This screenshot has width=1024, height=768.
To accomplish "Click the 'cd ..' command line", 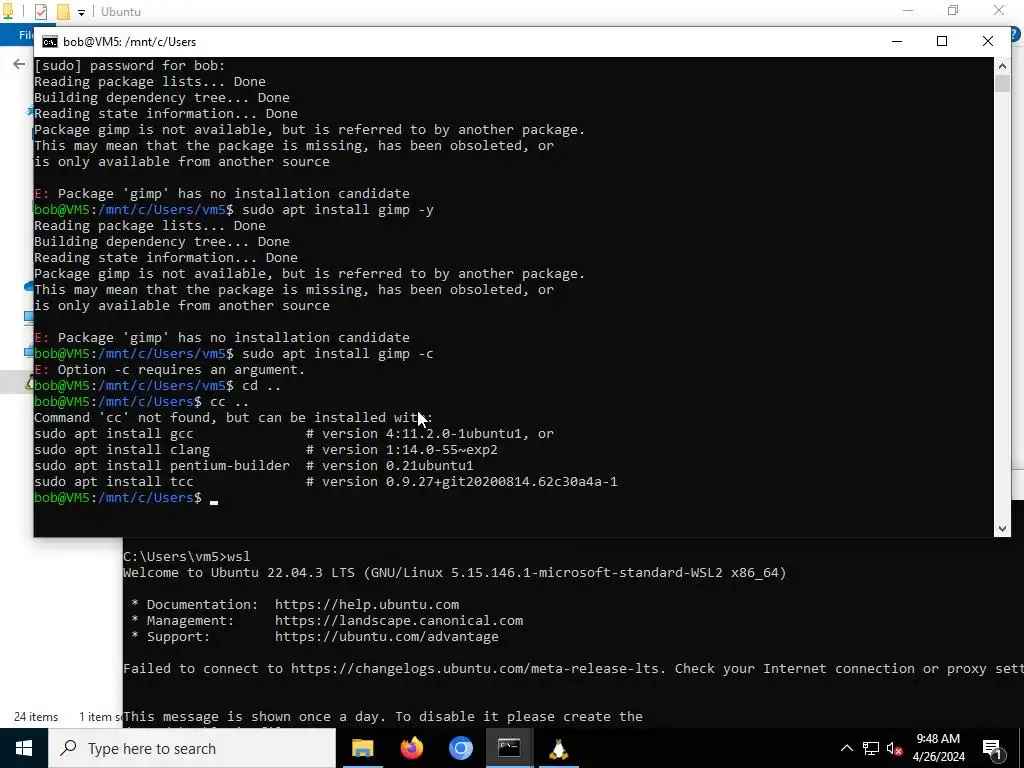I will [261, 386].
